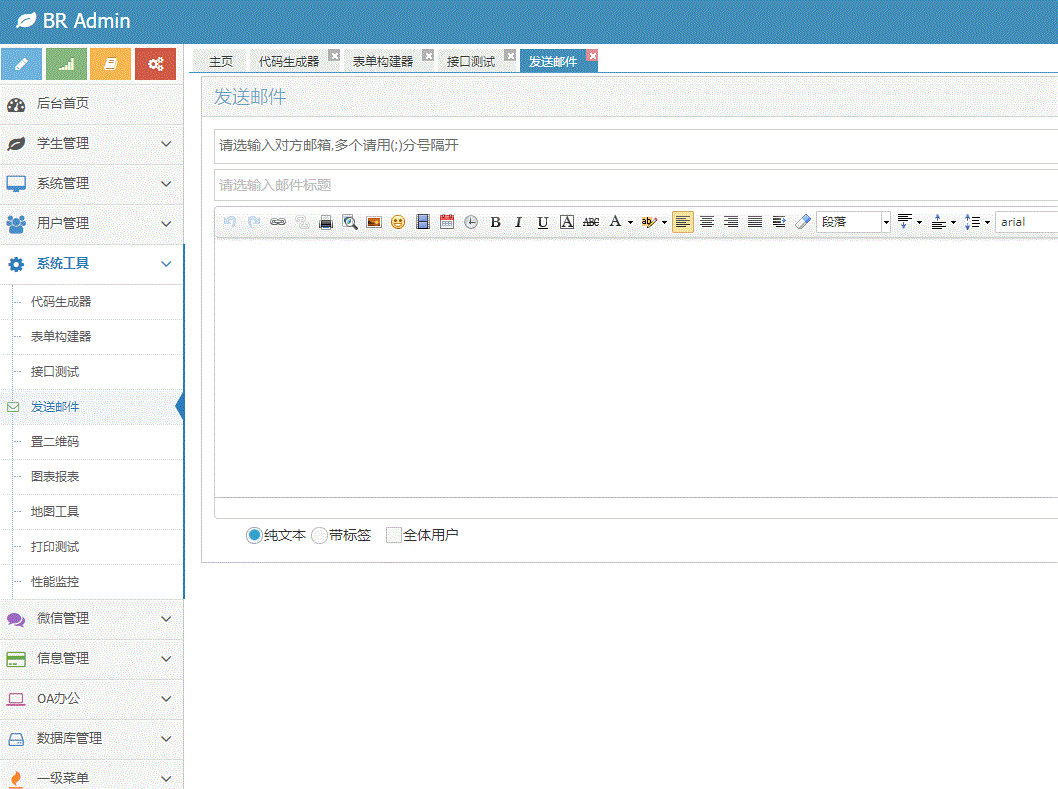This screenshot has width=1058, height=789.
Task: Open the emoticon smiley picker
Action: 398,222
